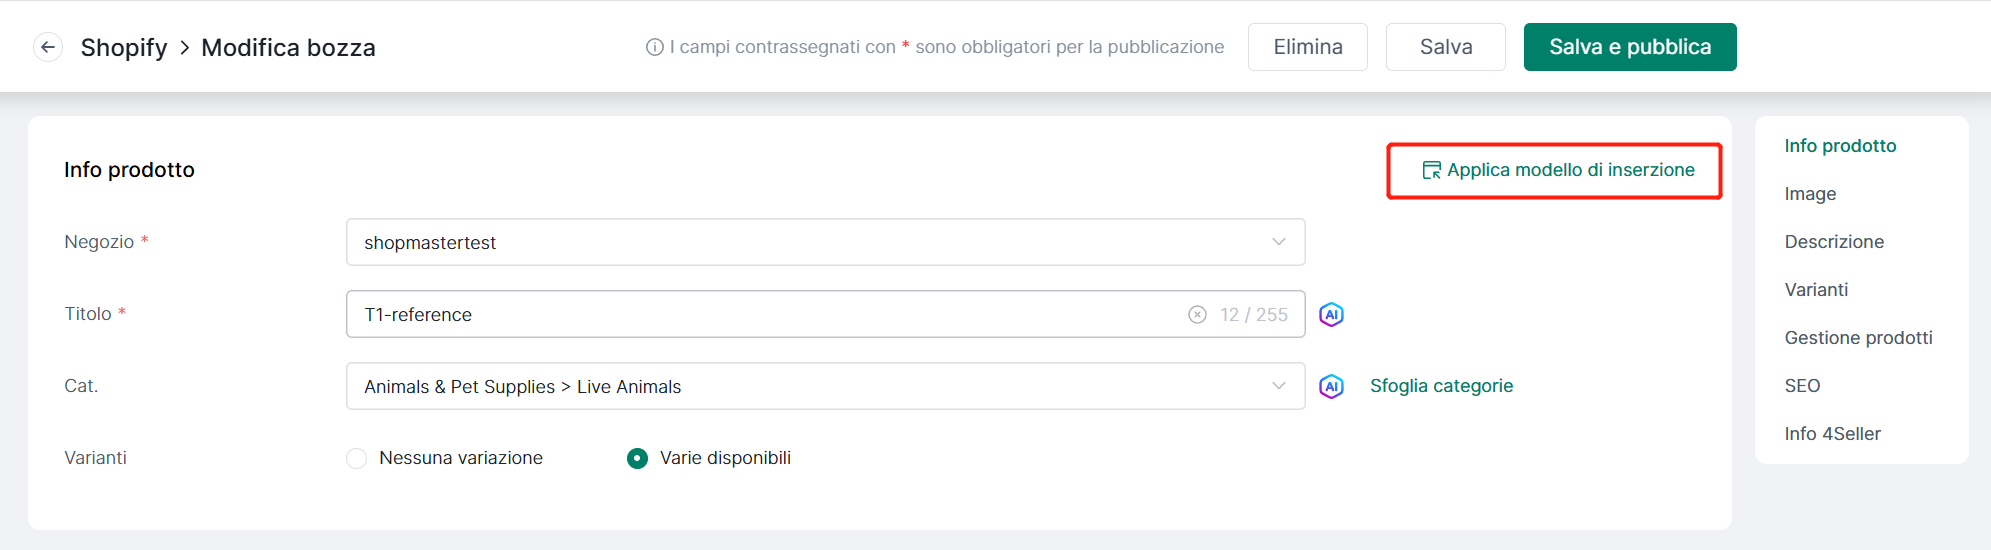Image resolution: width=1991 pixels, height=550 pixels.
Task: Open the Sfoglia categorie link
Action: [x=1441, y=386]
